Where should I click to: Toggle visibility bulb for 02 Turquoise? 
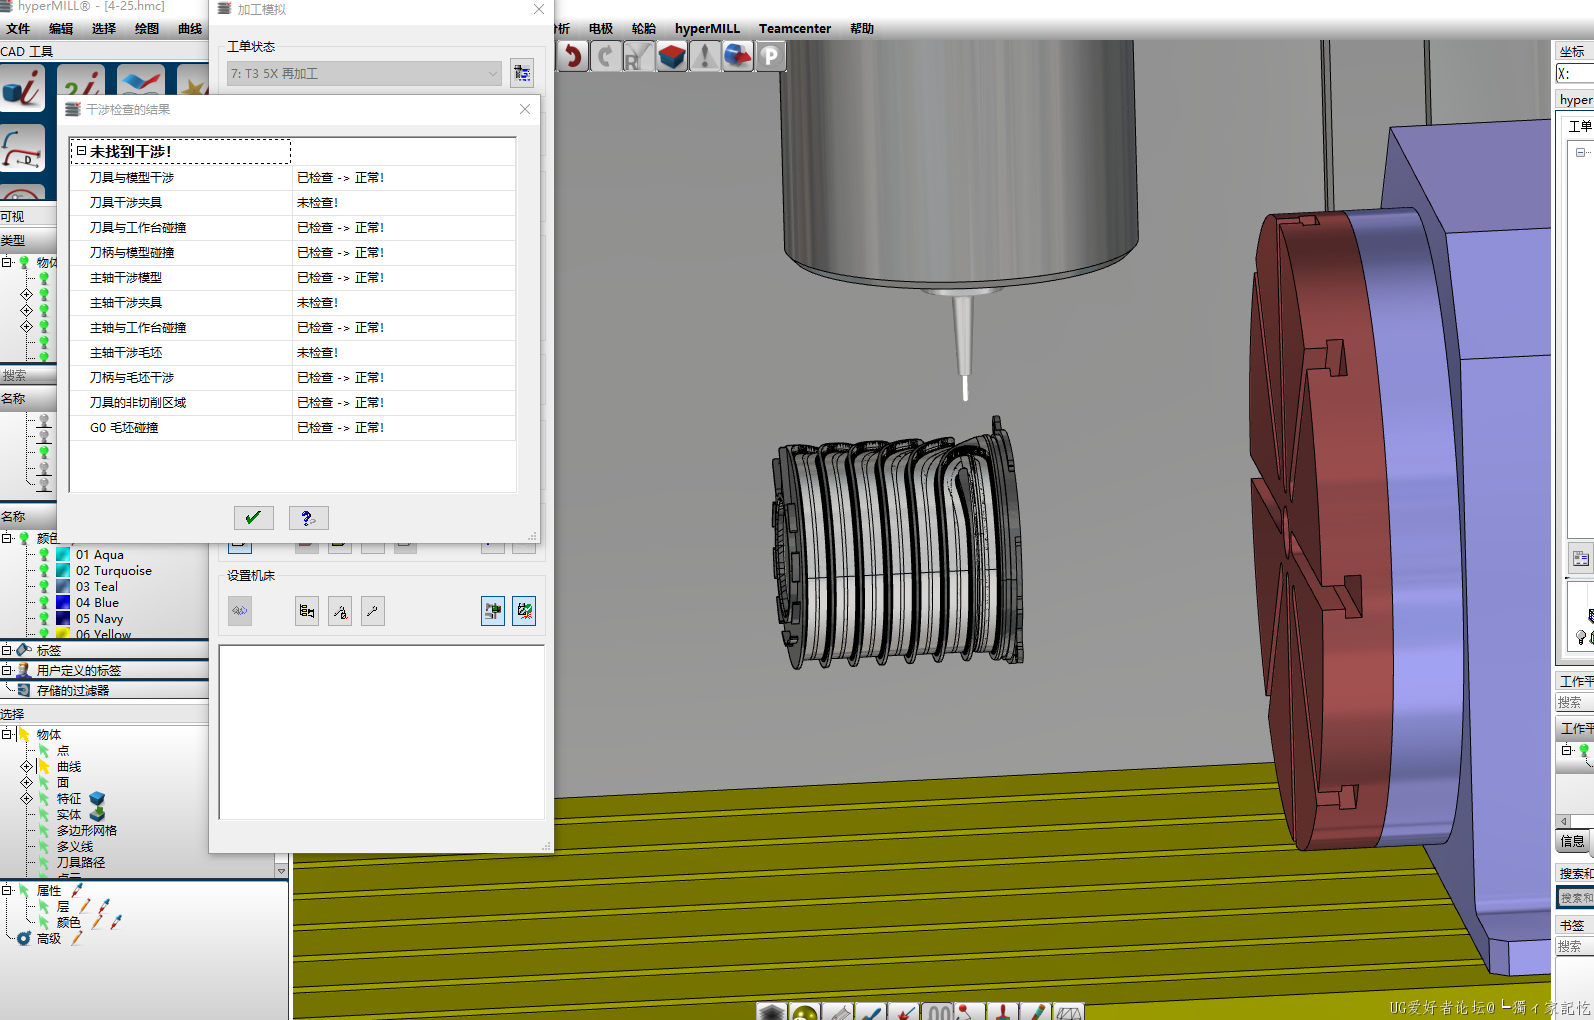coord(44,570)
